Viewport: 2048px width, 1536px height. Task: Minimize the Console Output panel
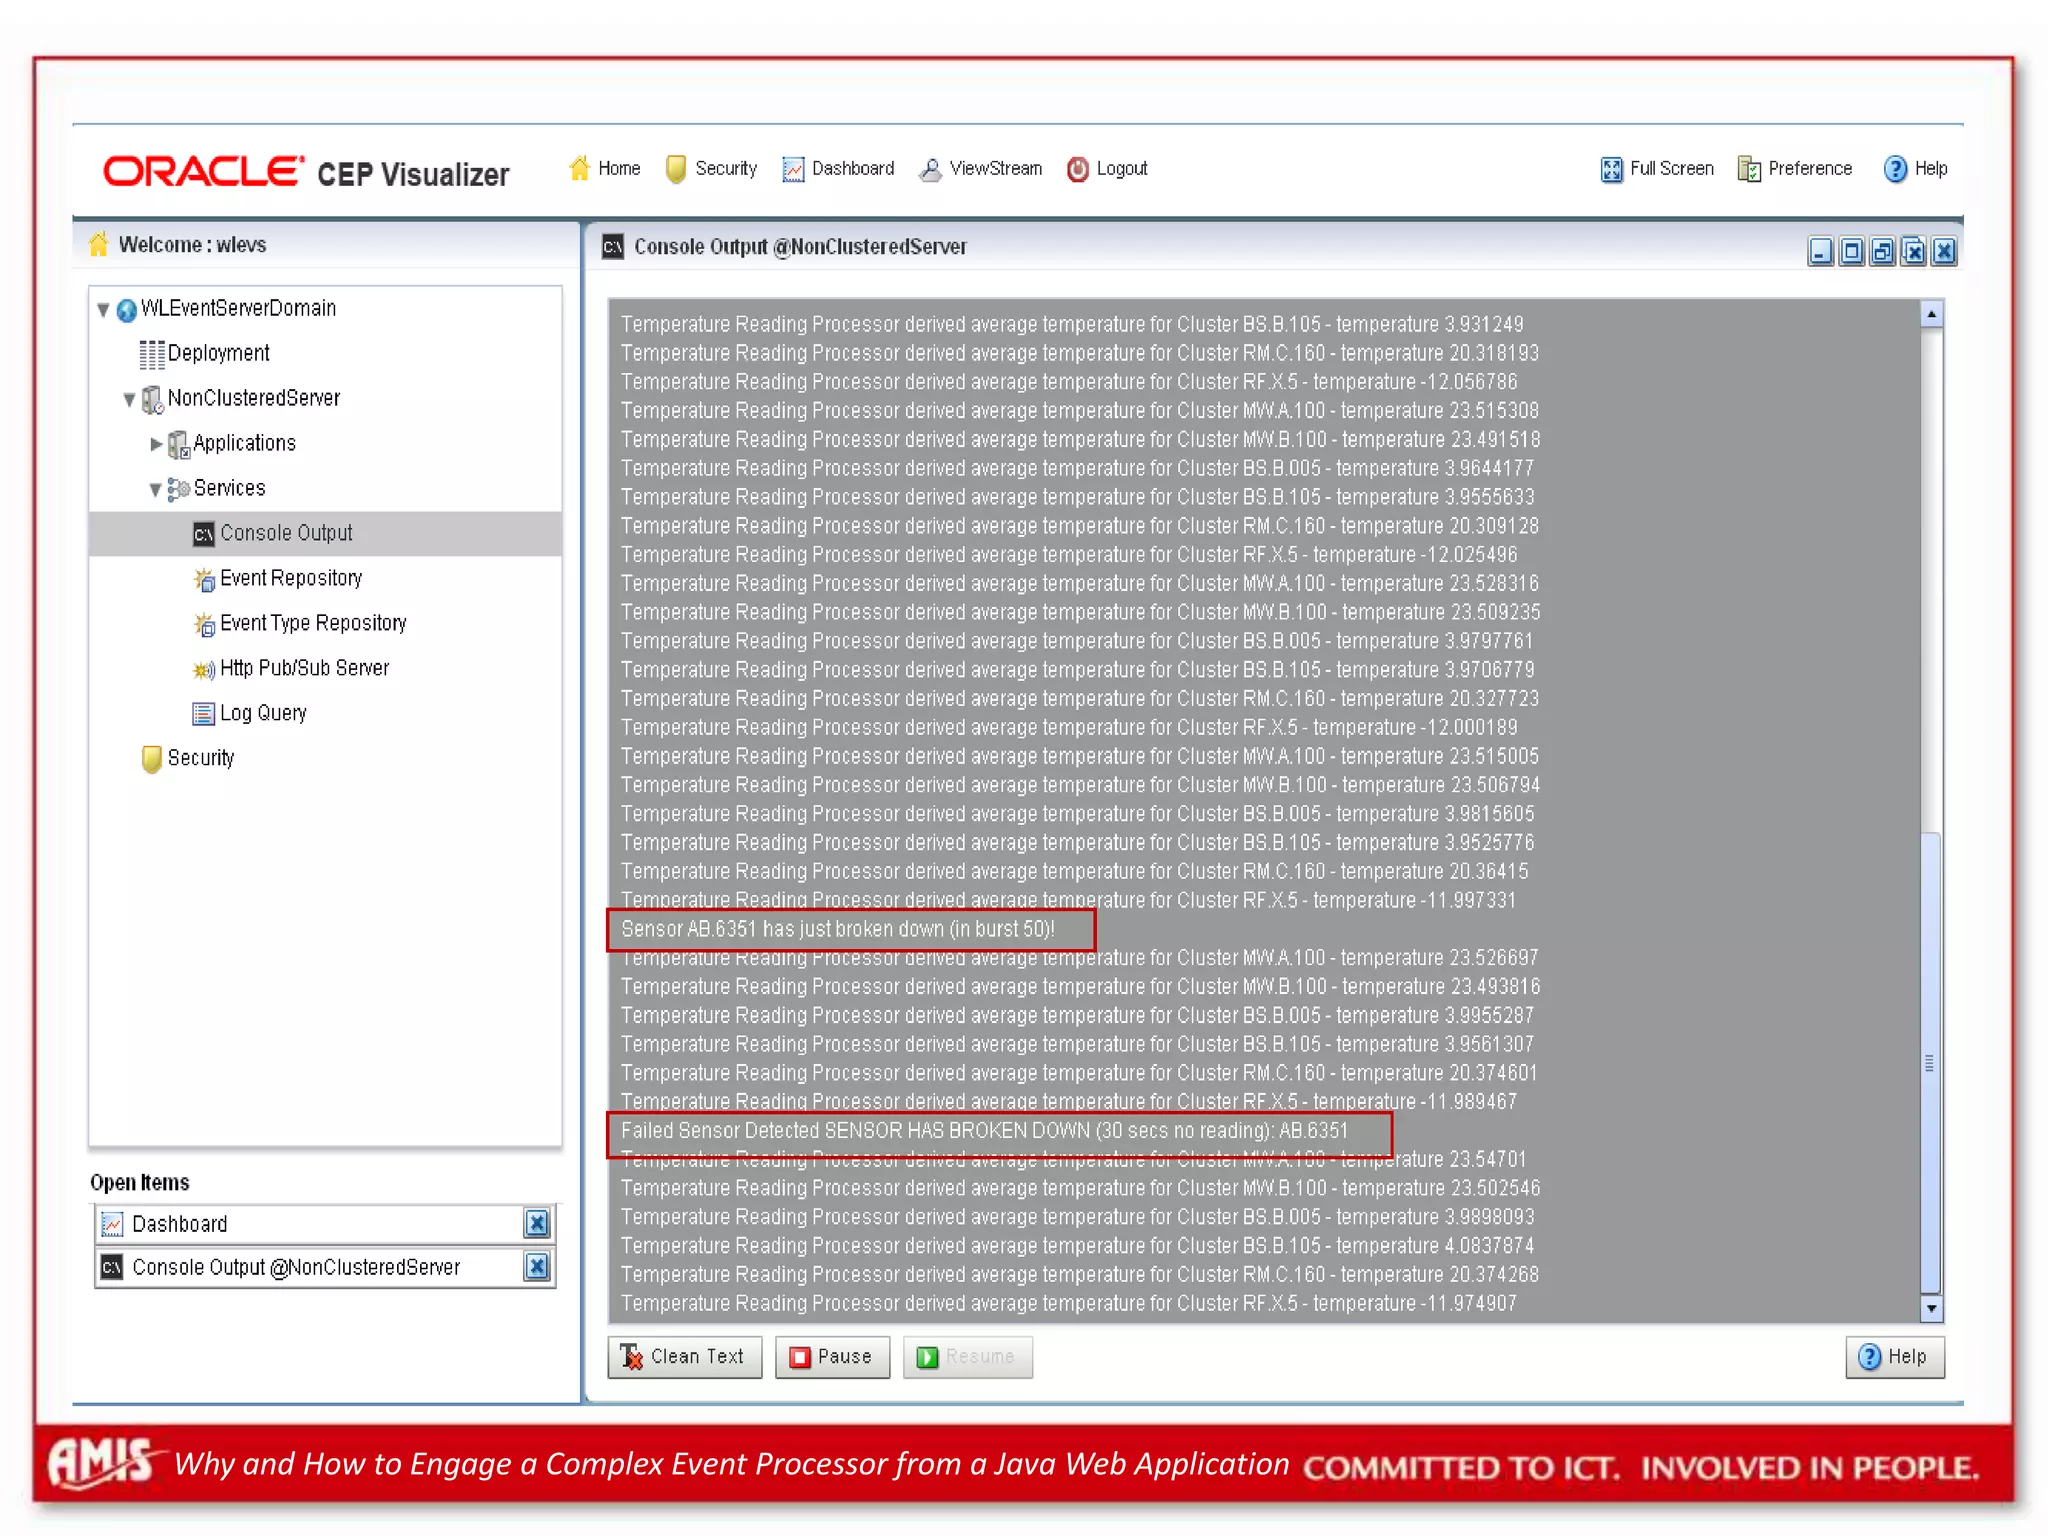1820,251
